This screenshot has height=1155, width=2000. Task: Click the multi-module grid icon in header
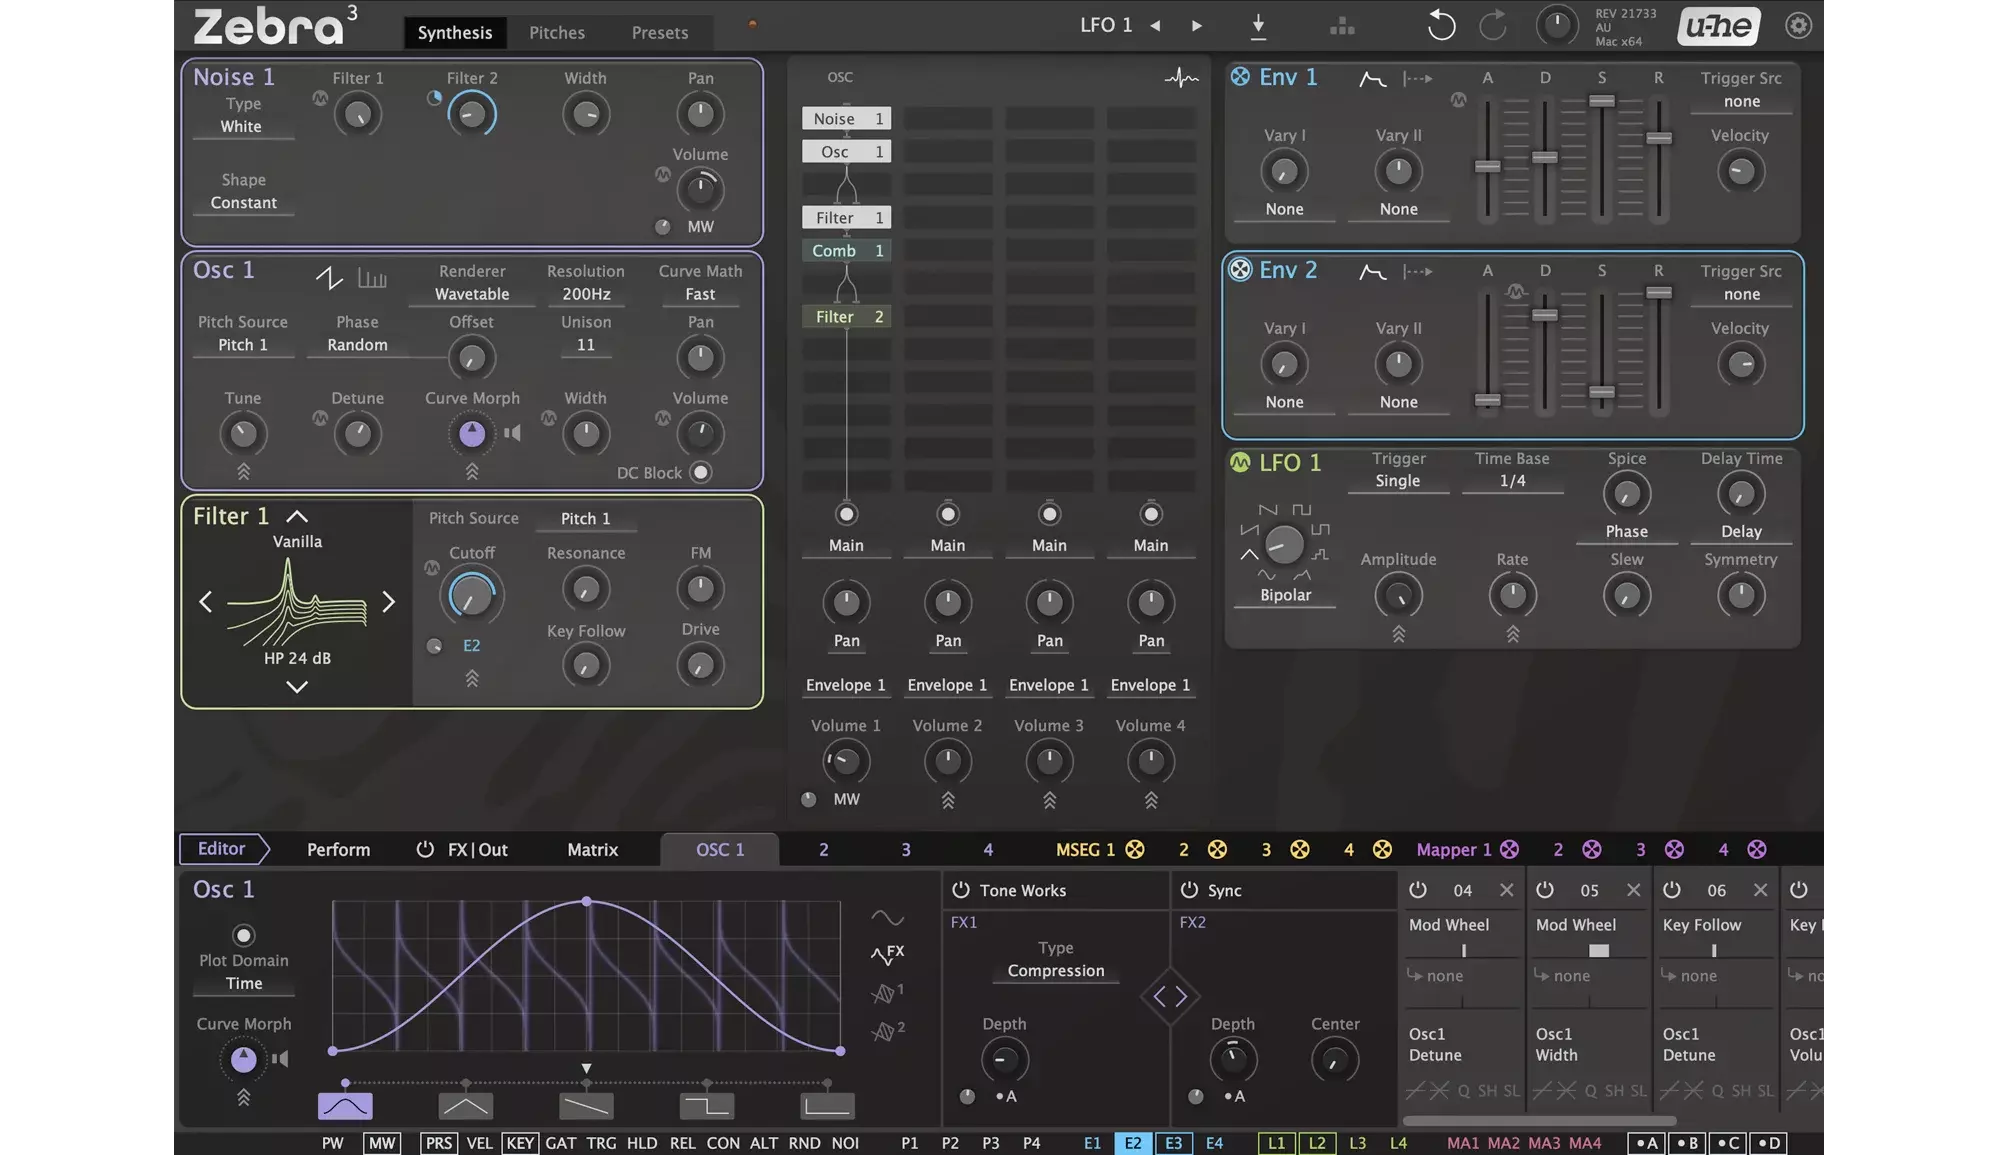point(1342,26)
